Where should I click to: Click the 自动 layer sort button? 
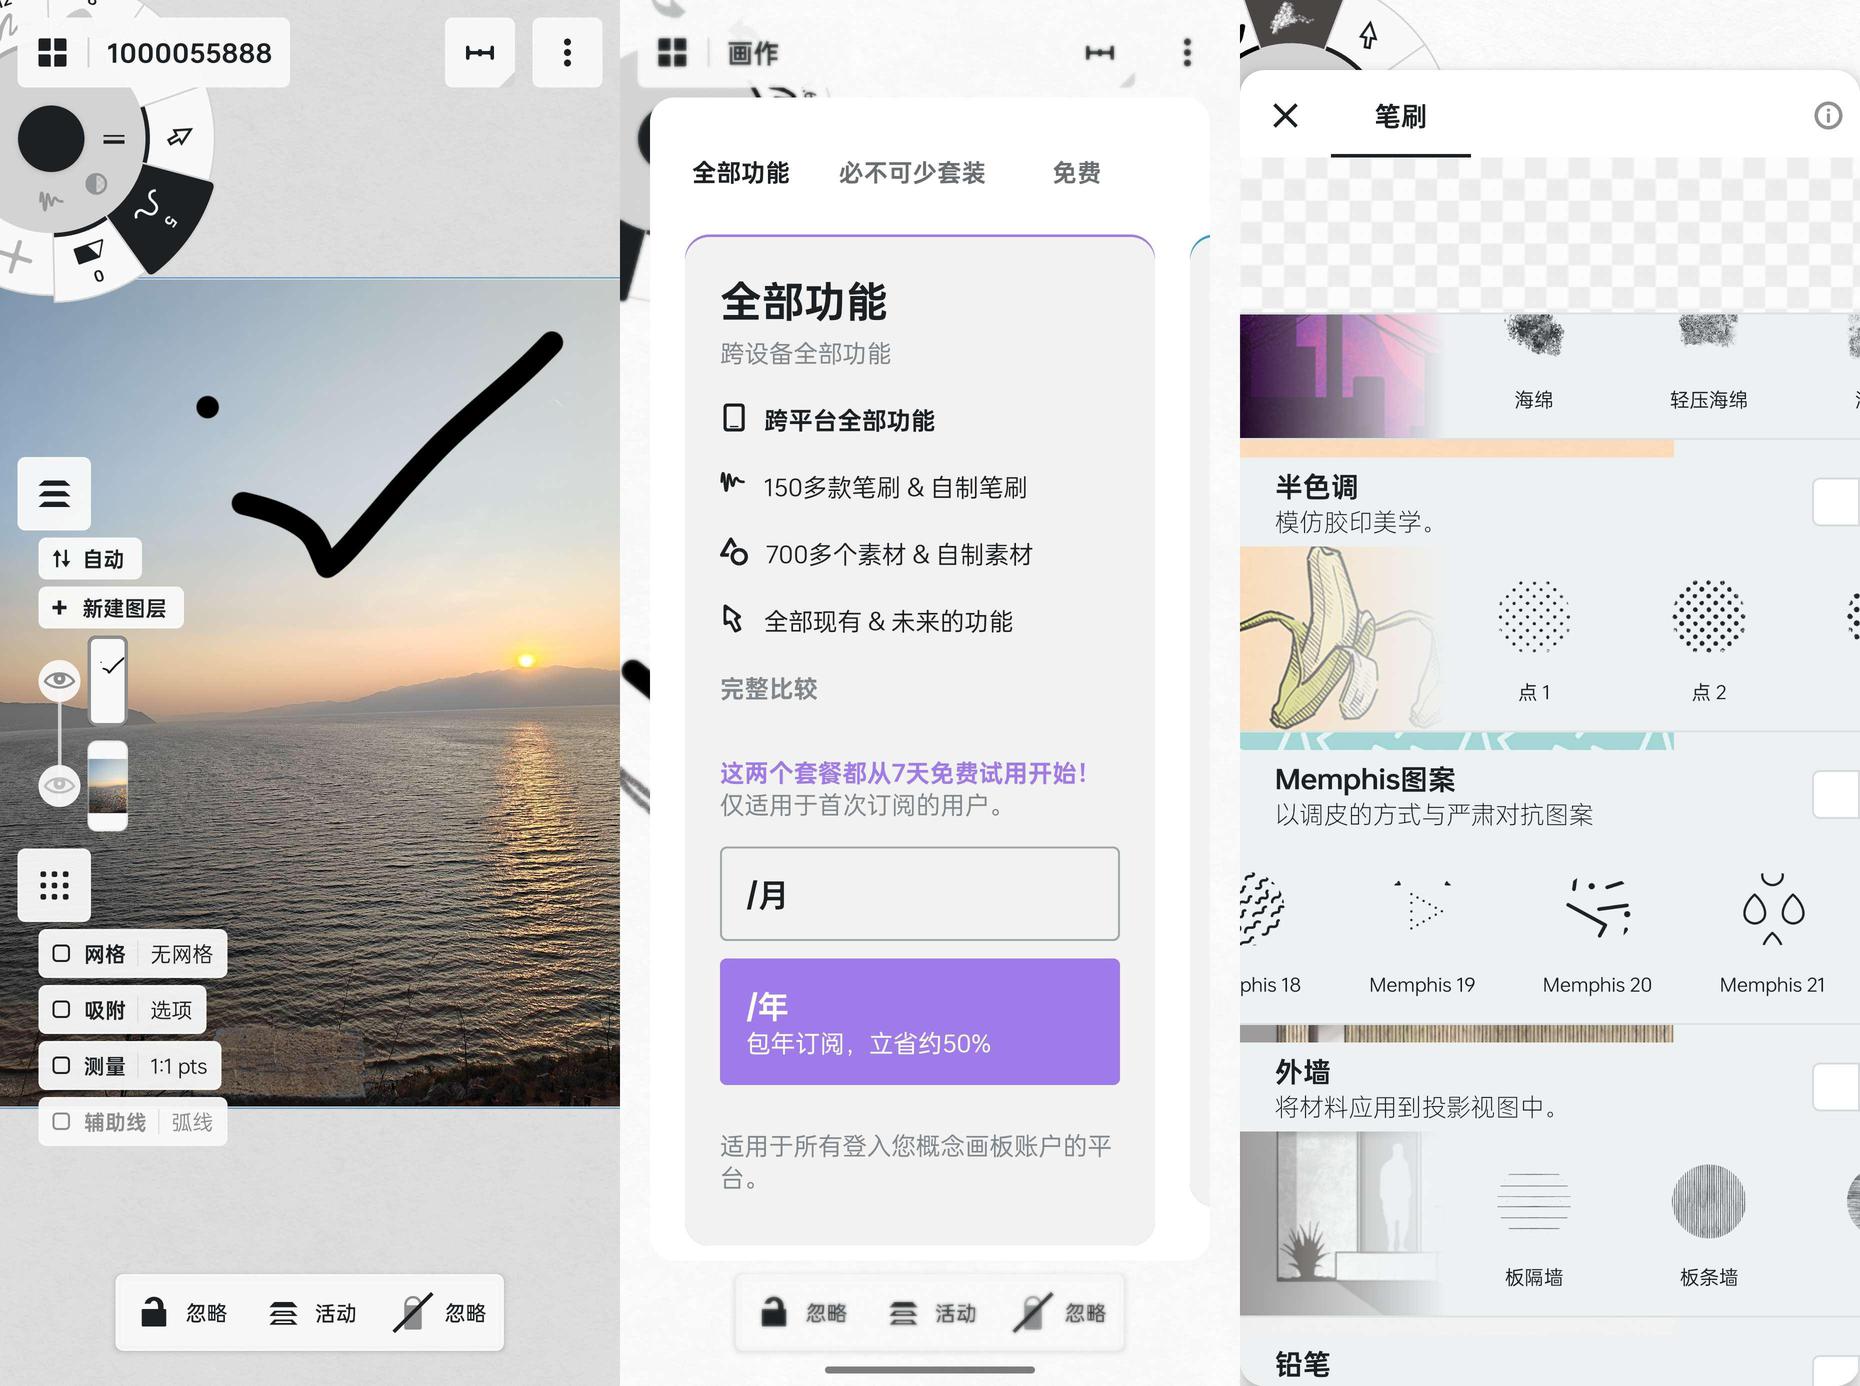coord(90,559)
